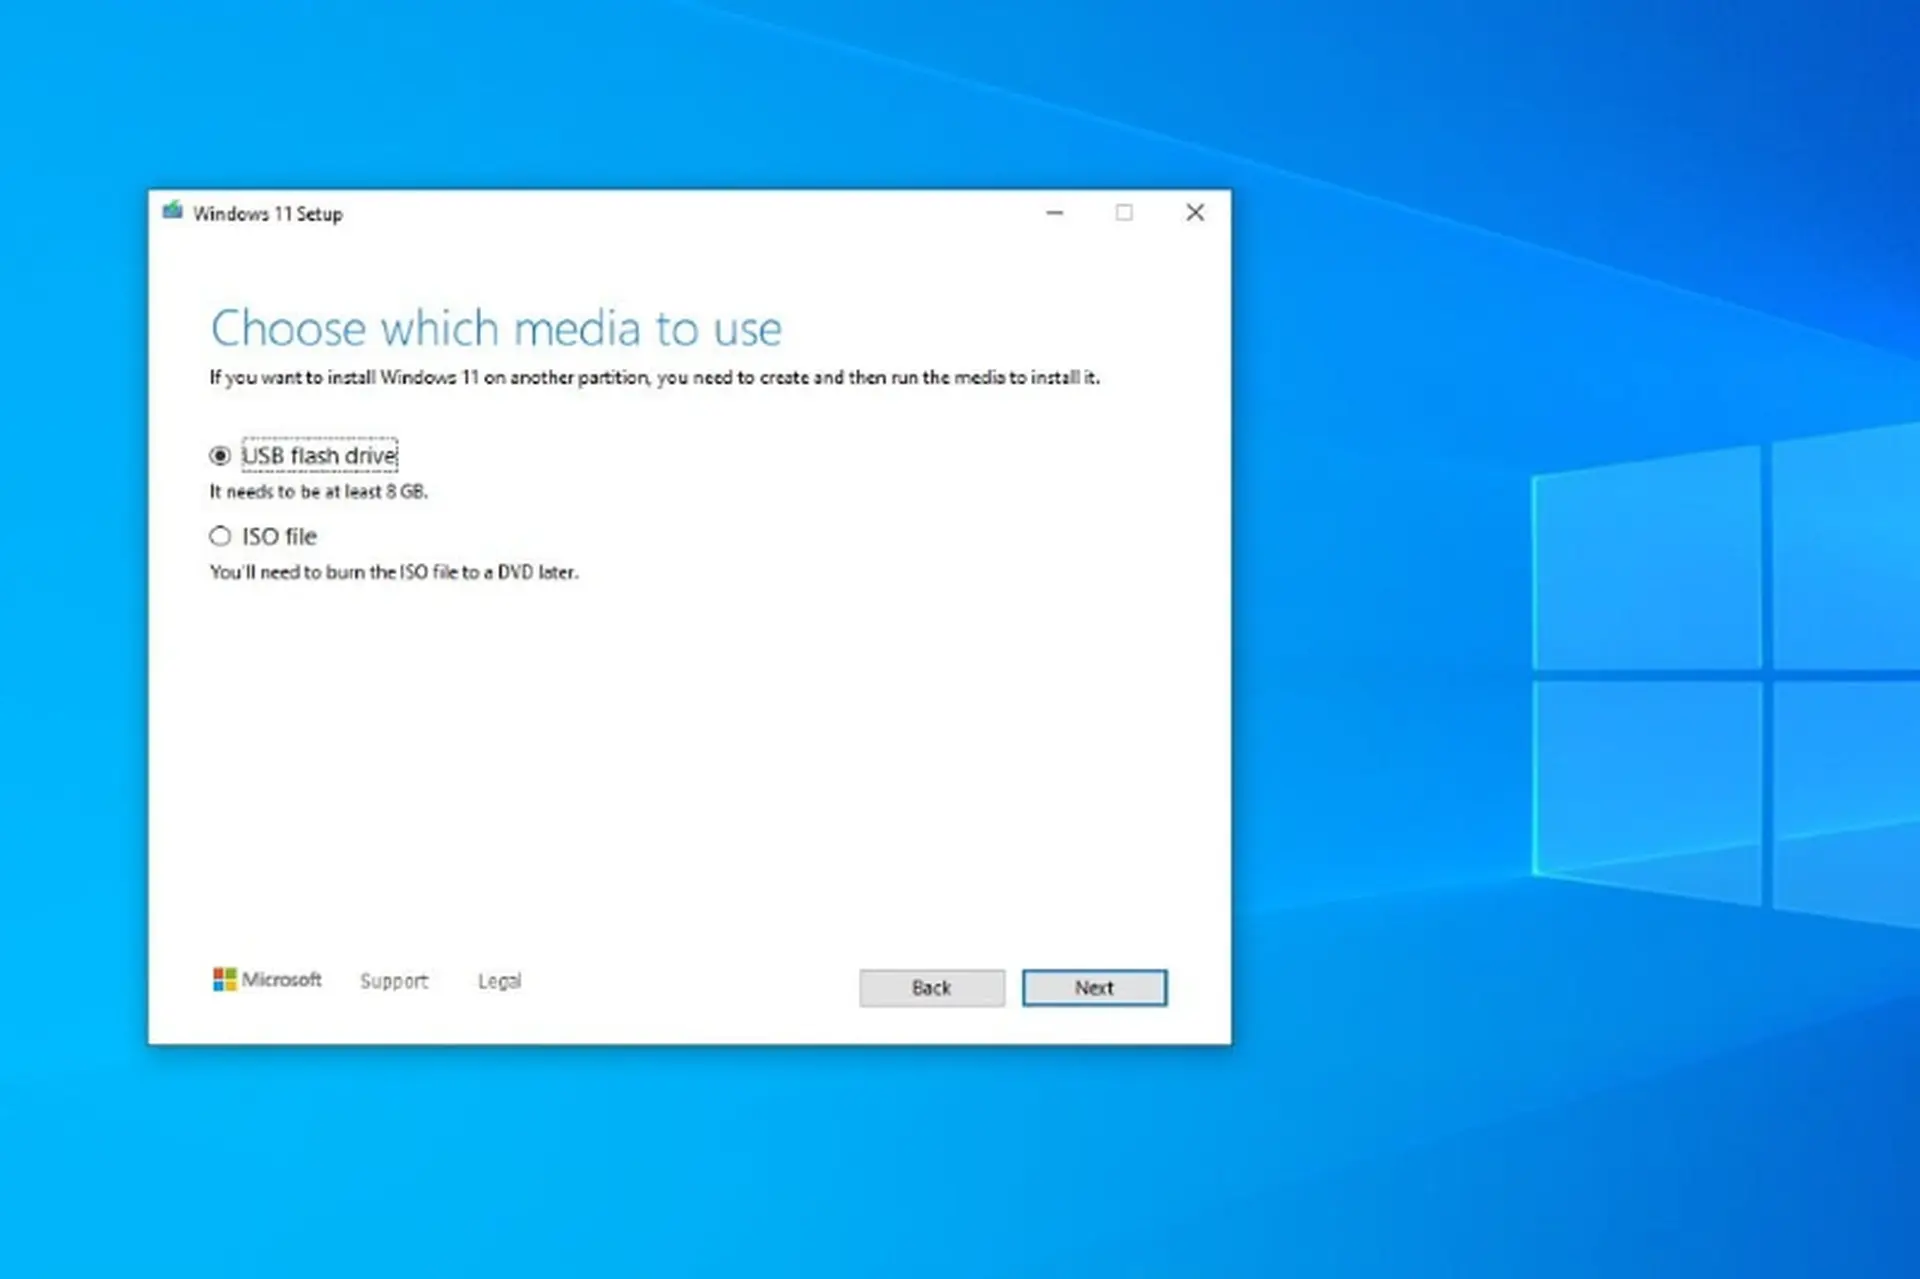Click the Windows 11 Setup title bar icon
Viewport: 1920px width, 1279px height.
tap(173, 211)
